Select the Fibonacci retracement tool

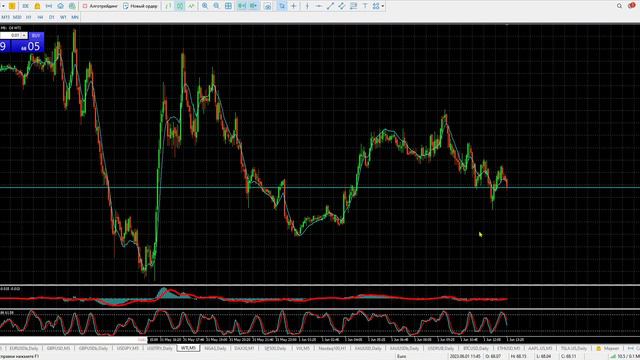point(353,6)
